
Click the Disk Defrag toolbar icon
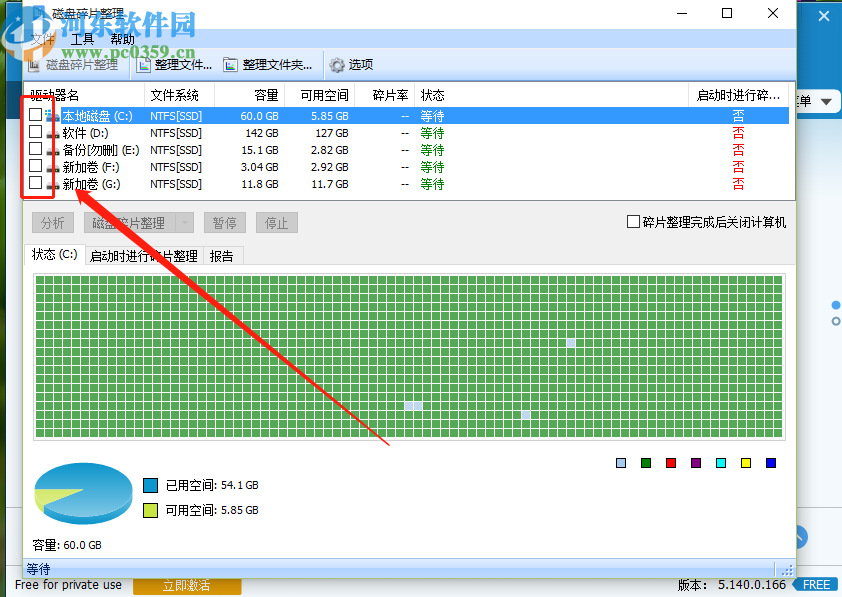(x=34, y=65)
